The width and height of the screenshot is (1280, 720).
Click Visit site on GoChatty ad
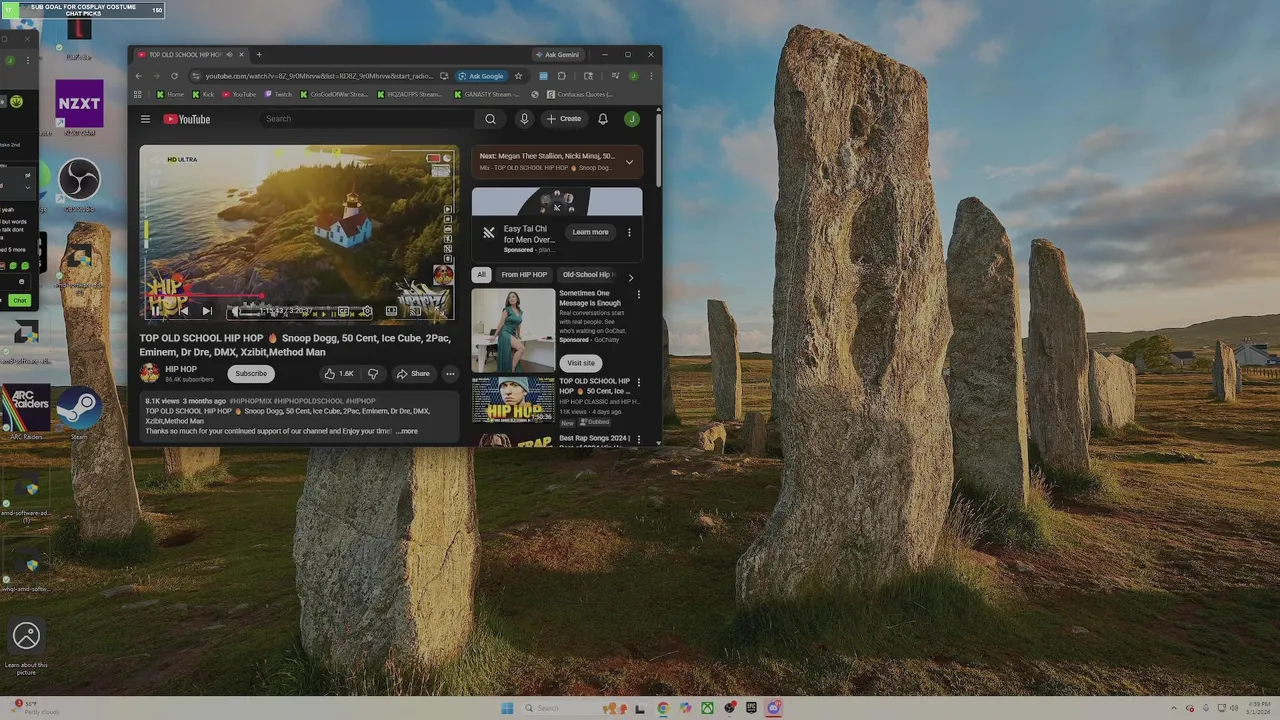pyautogui.click(x=581, y=363)
